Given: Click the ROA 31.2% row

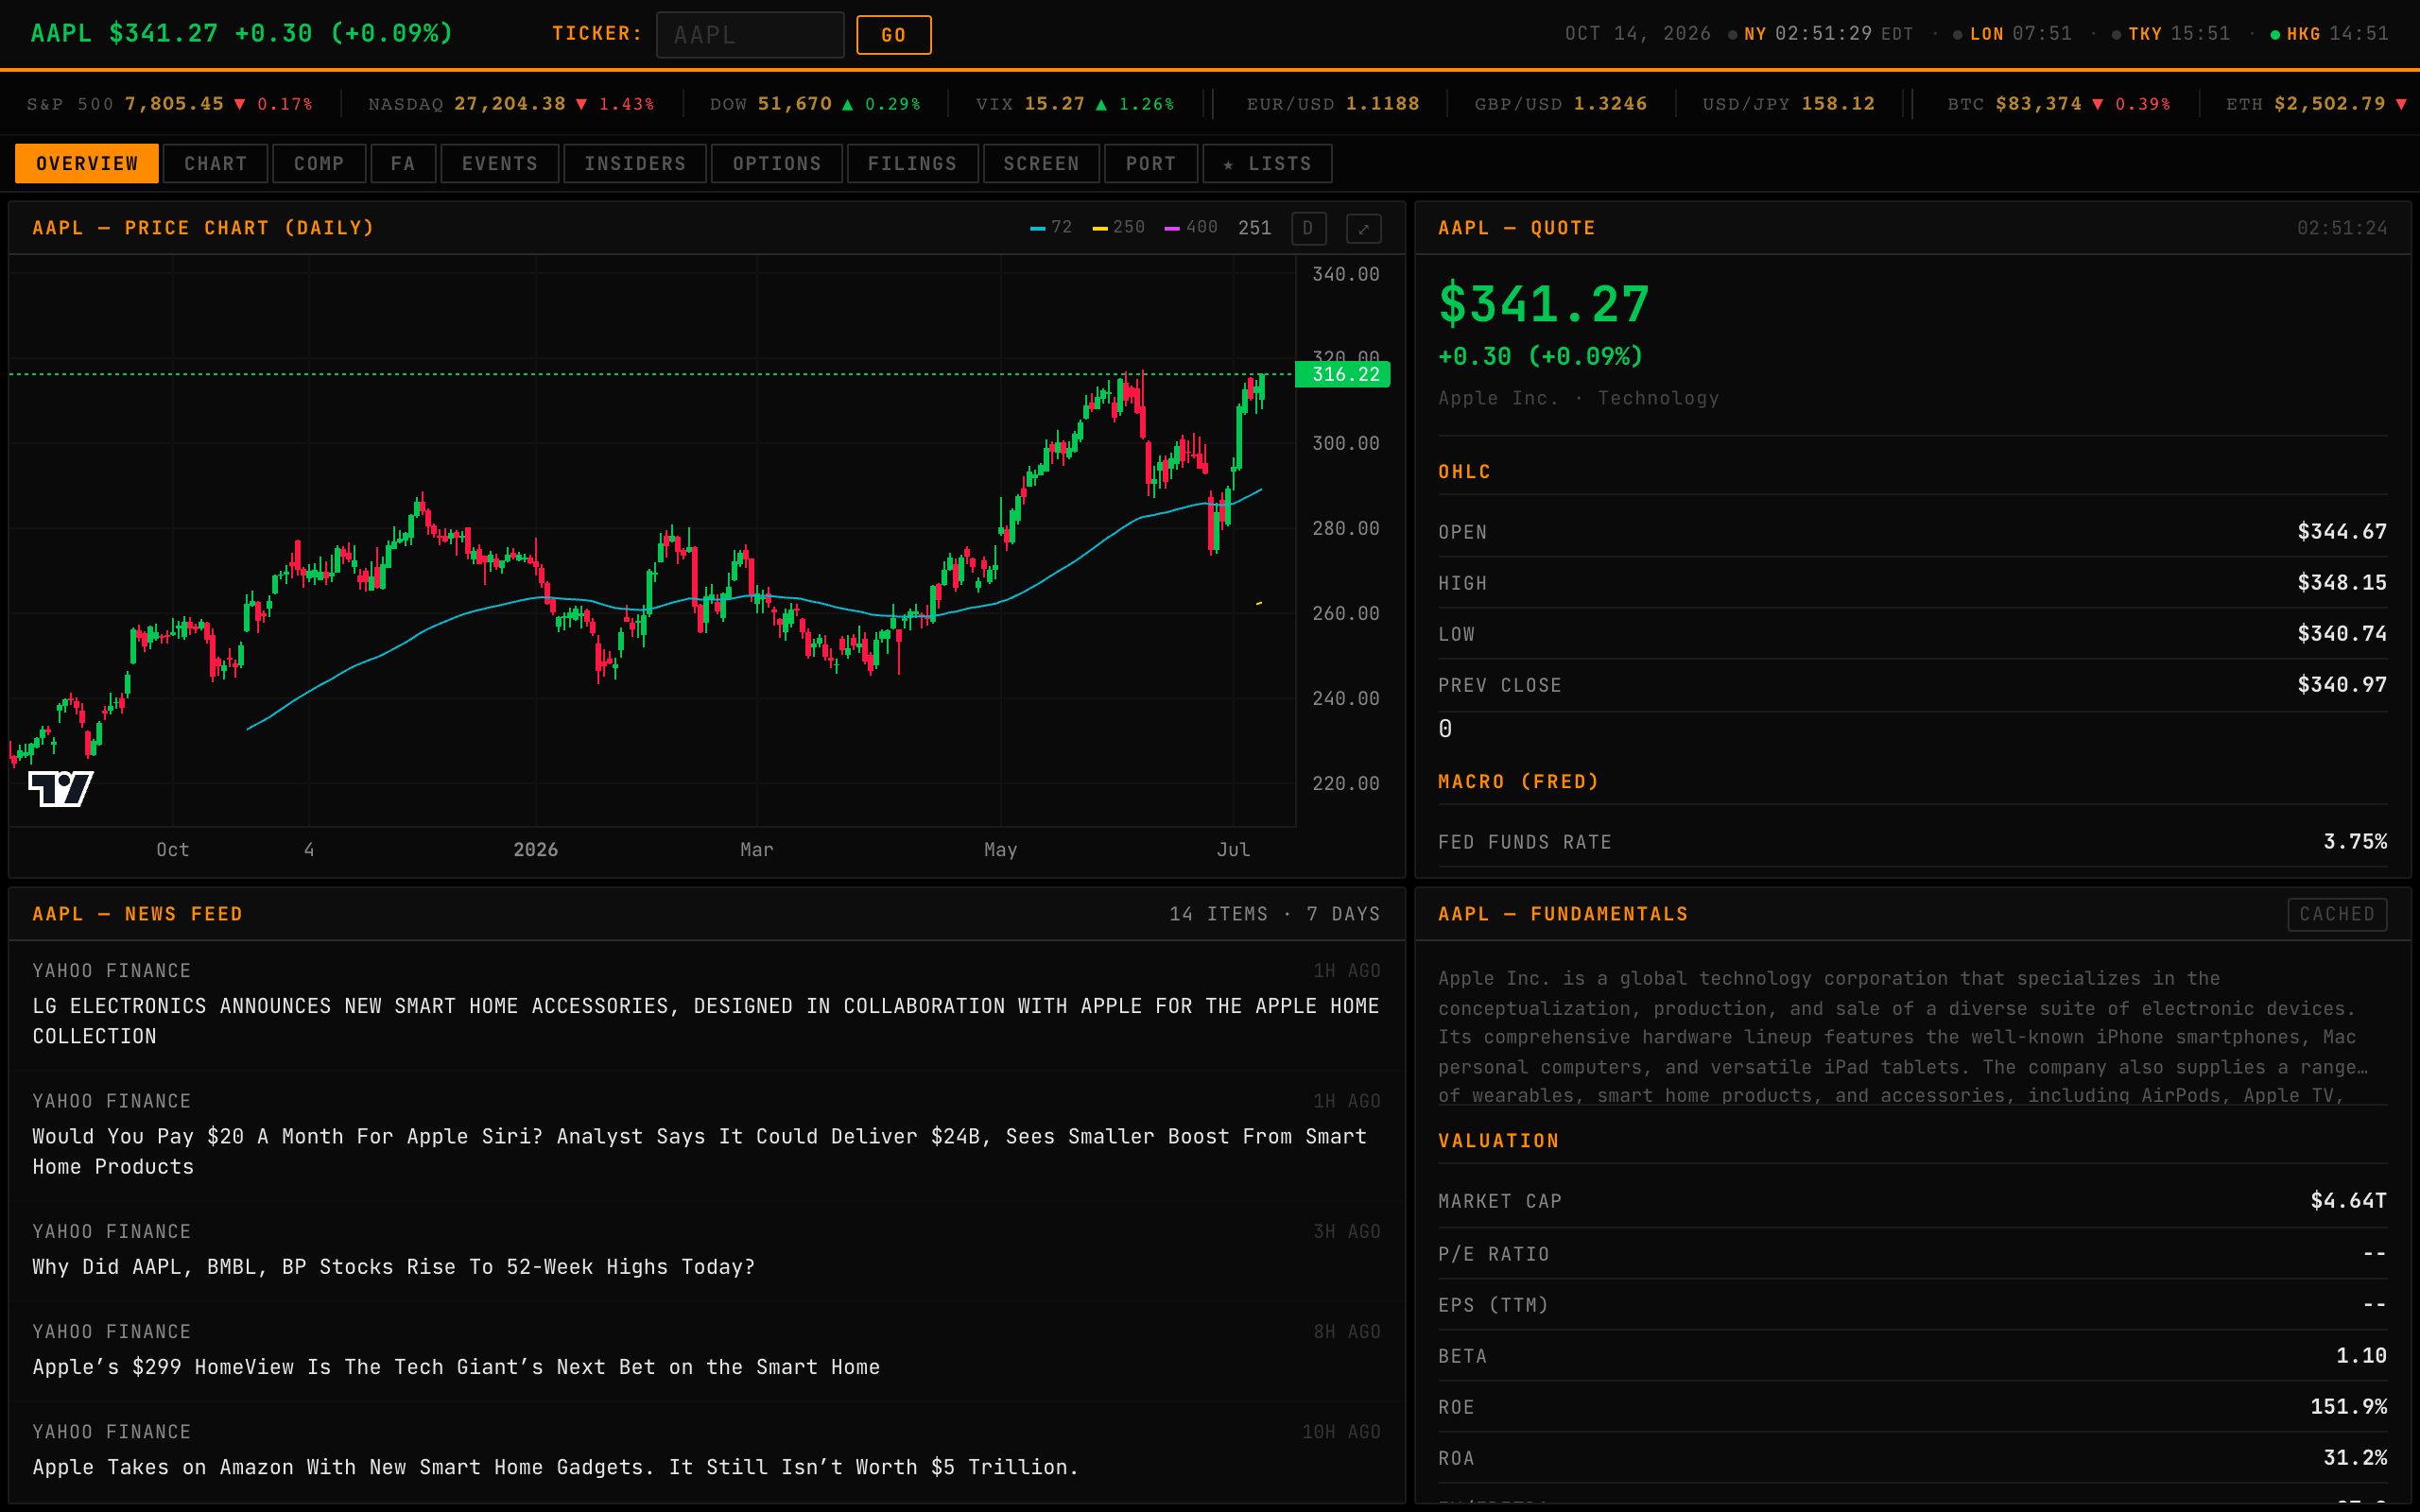Looking at the screenshot, I should pos(1912,1458).
